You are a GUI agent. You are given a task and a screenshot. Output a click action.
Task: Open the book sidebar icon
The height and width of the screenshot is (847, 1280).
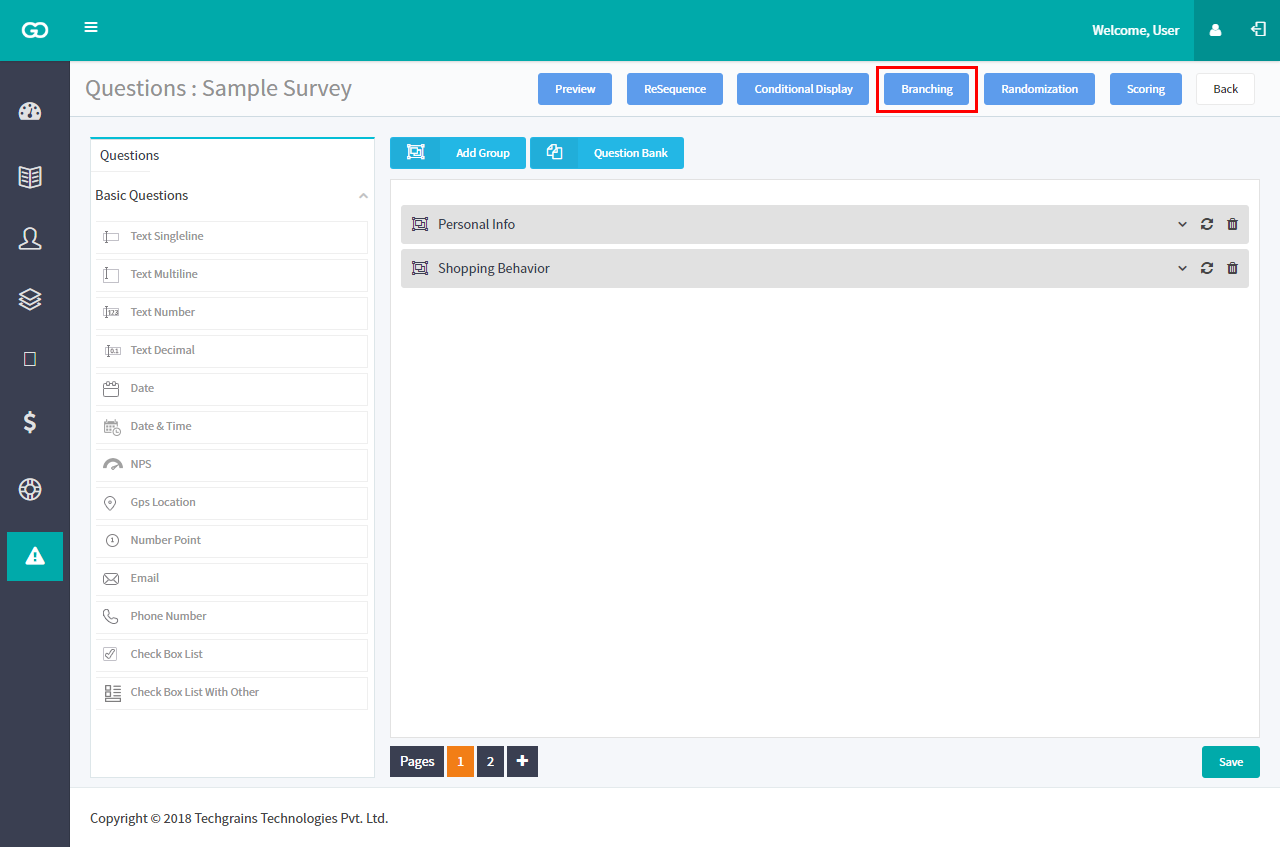point(30,177)
